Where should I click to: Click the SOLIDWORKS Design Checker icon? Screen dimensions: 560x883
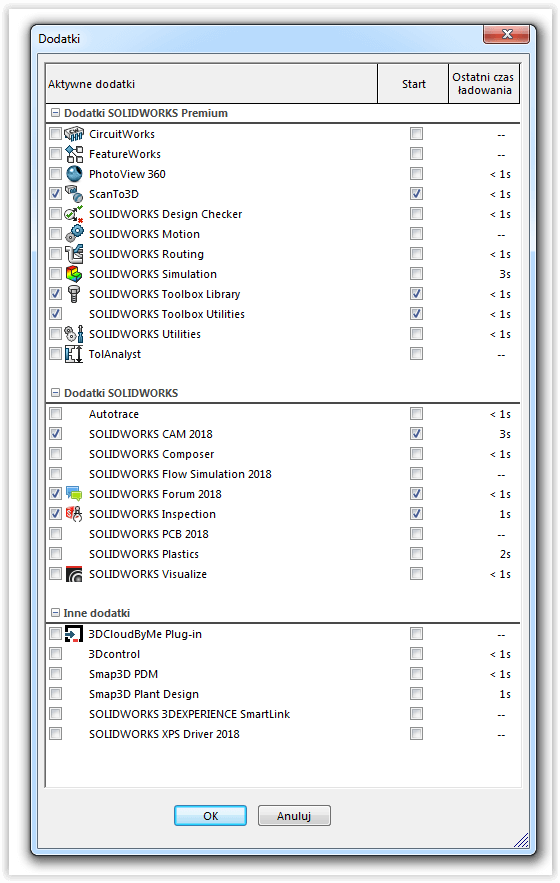point(74,214)
